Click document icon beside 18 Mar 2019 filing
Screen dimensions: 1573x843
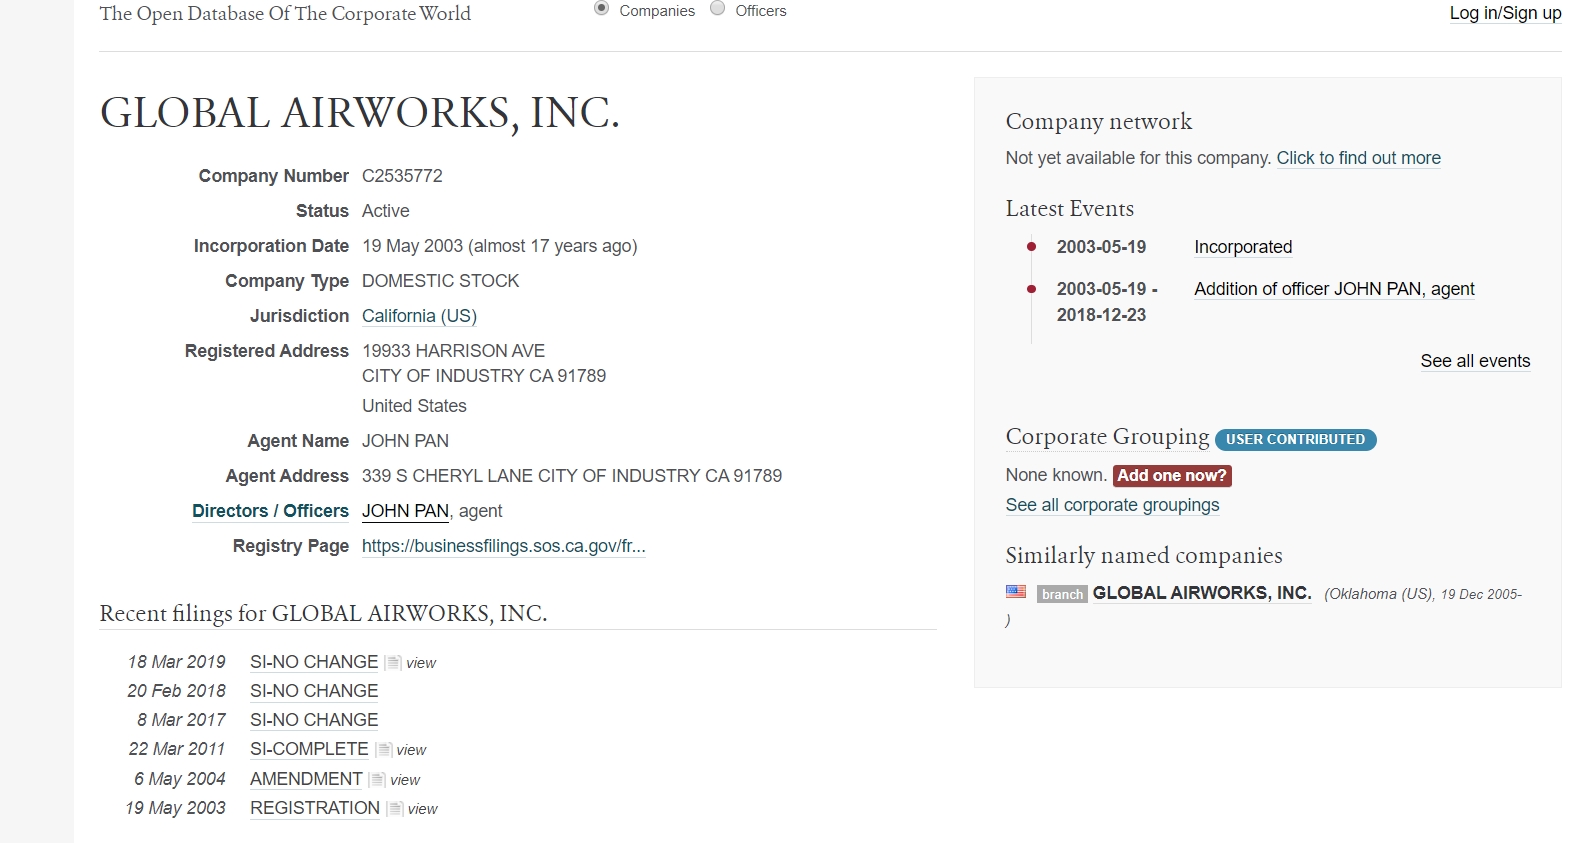point(393,663)
